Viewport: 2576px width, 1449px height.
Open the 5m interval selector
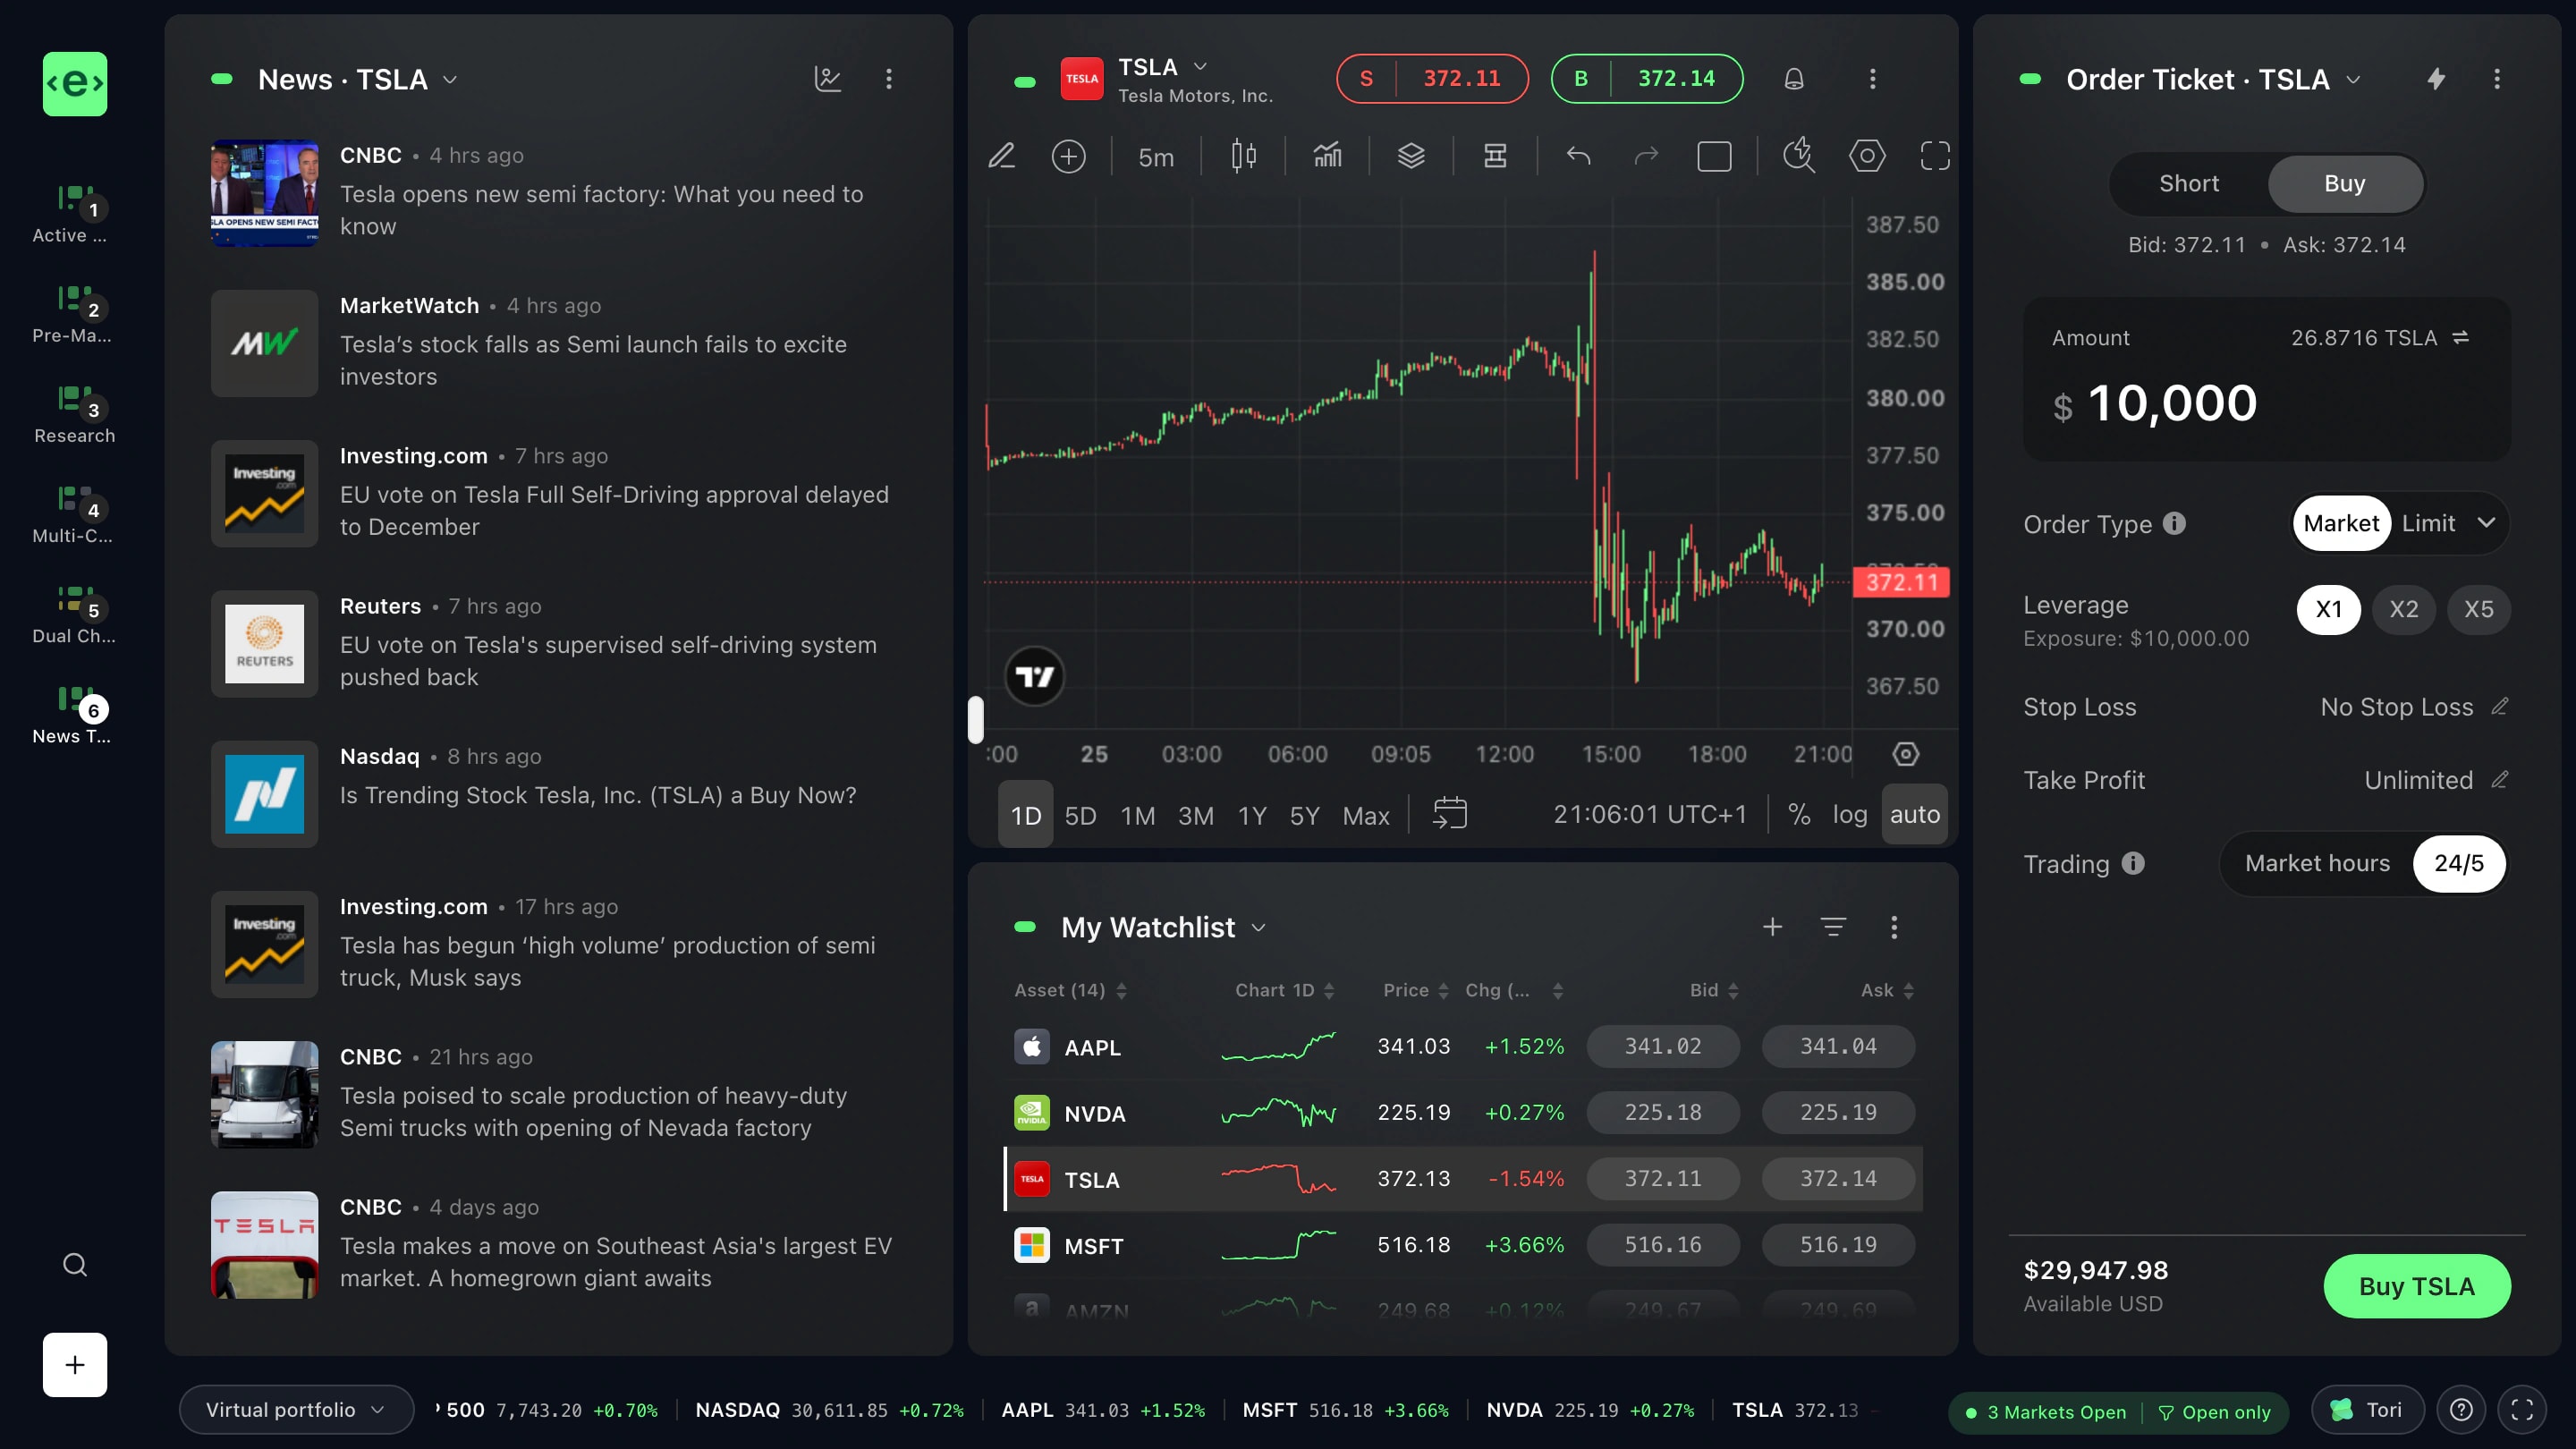coord(1156,157)
